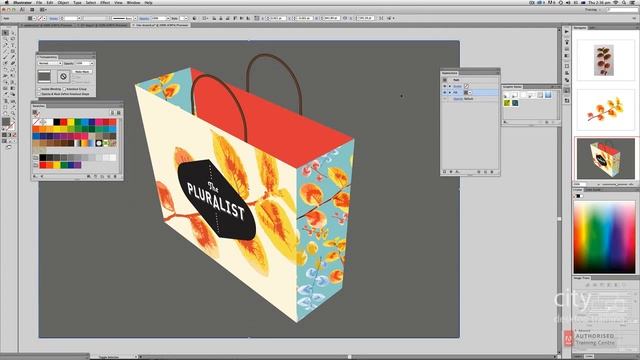640x360 pixels.
Task: Open the Apple menu
Action: (7, 2)
